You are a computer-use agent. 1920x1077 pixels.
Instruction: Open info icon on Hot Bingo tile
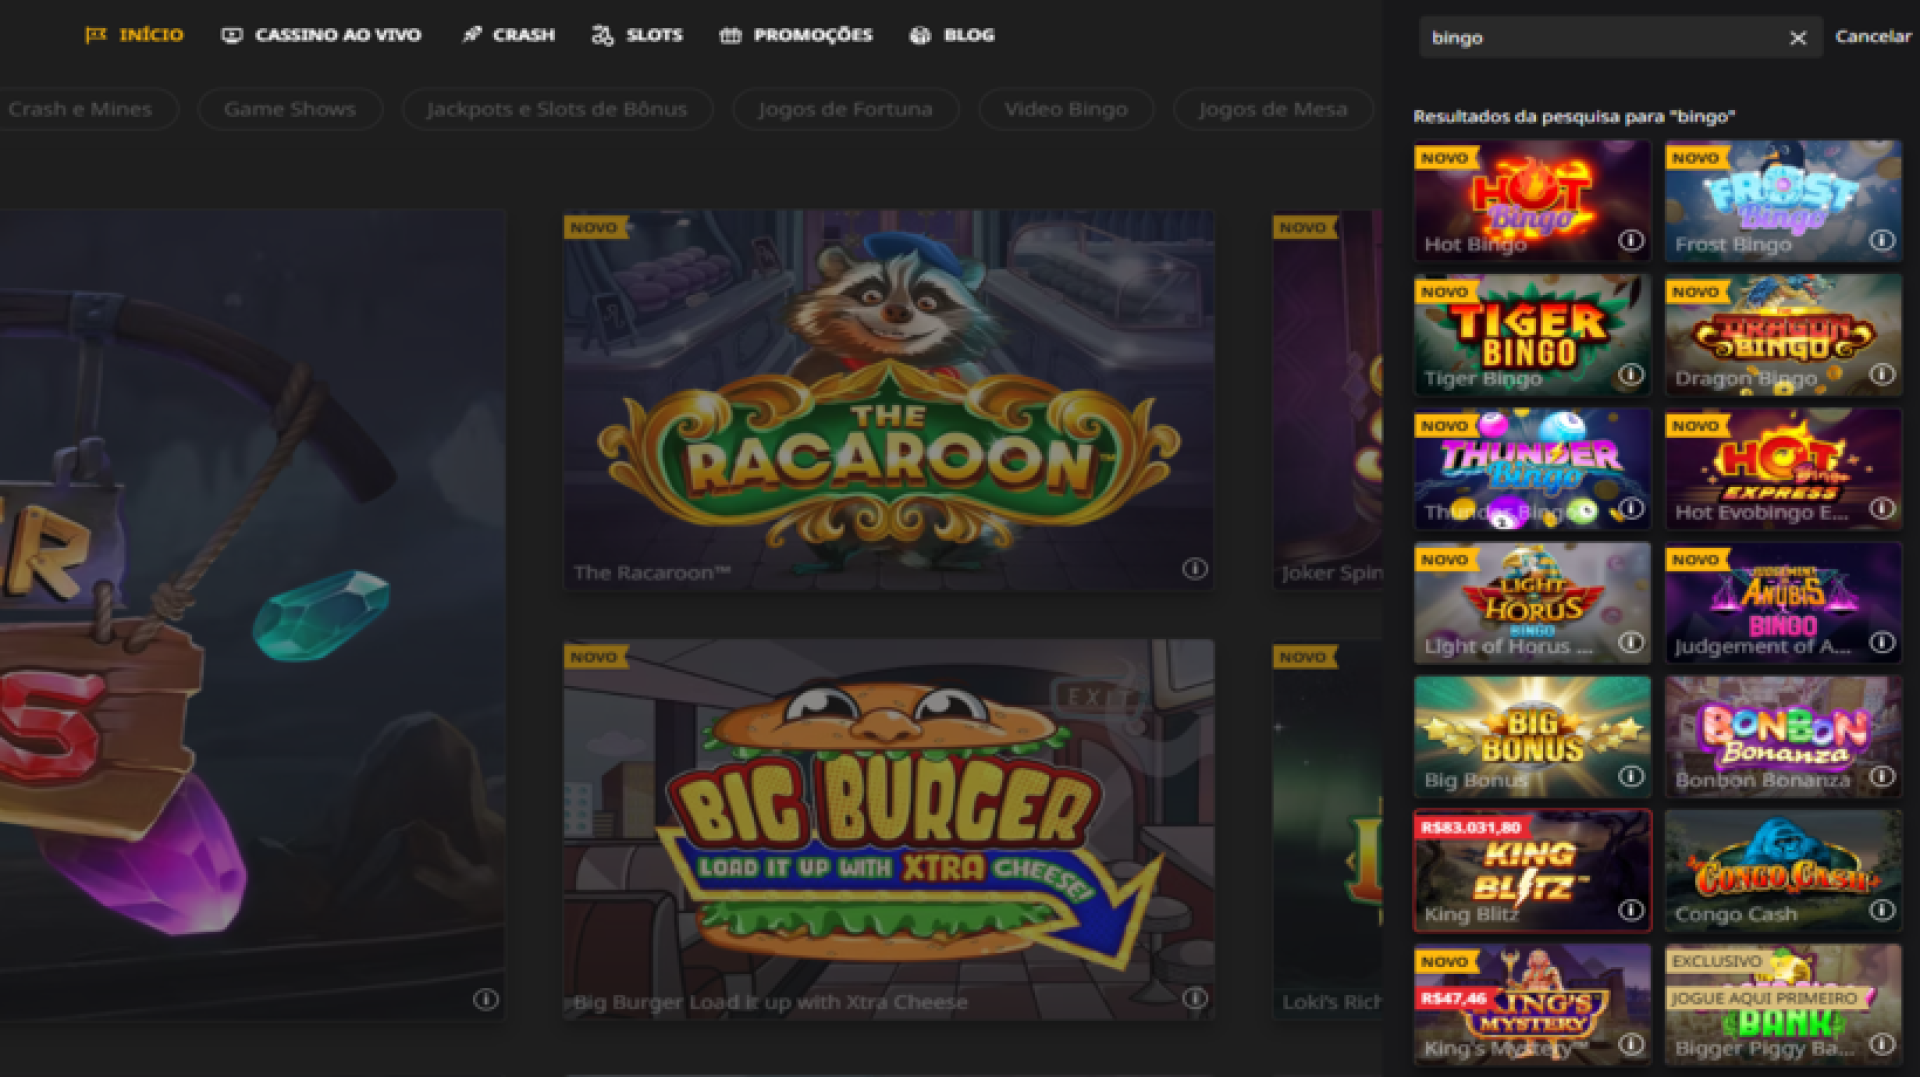point(1631,240)
